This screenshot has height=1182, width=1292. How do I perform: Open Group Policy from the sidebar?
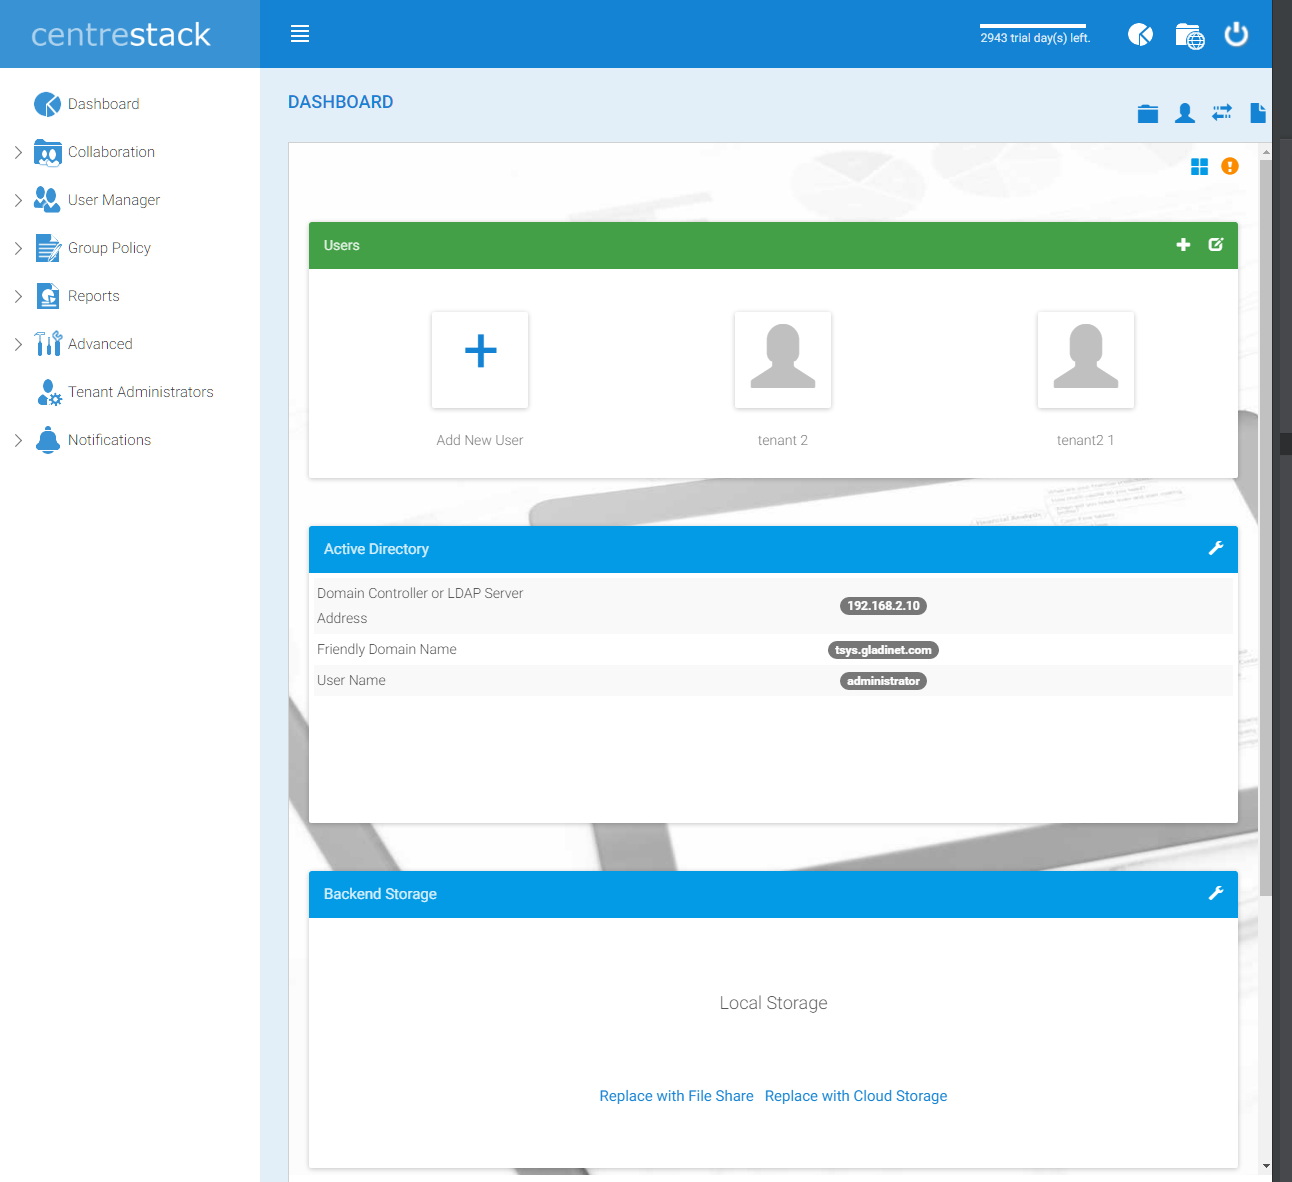109,247
